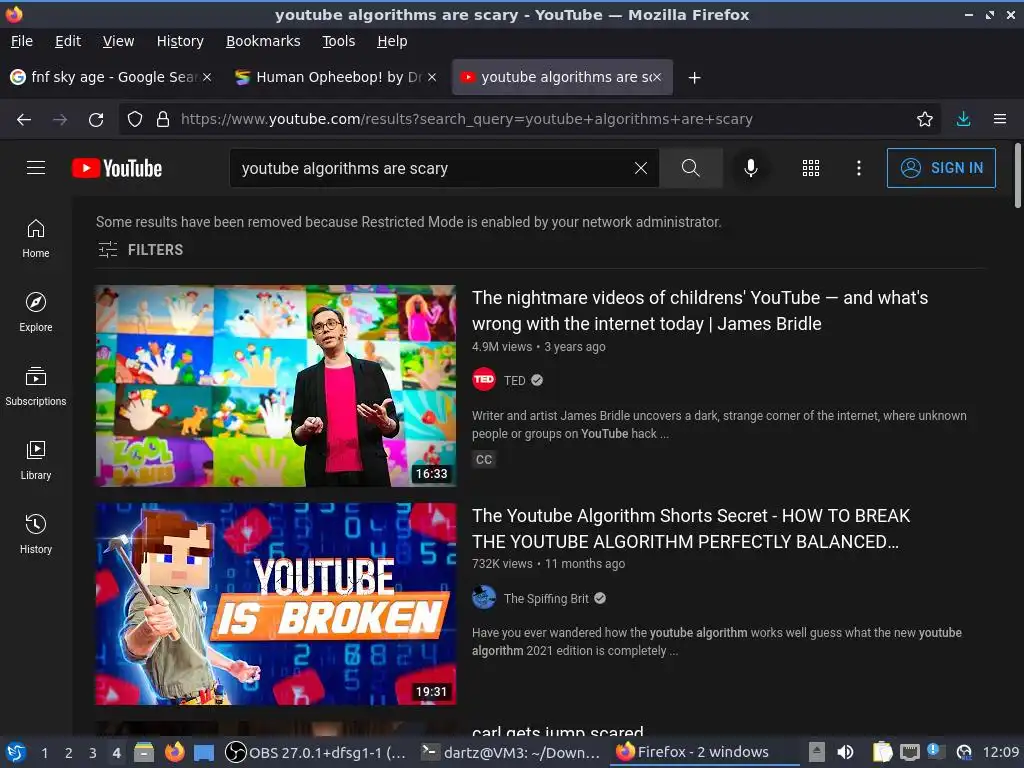Bookmark this page with the star icon
Viewport: 1024px width, 768px height.
(924, 119)
